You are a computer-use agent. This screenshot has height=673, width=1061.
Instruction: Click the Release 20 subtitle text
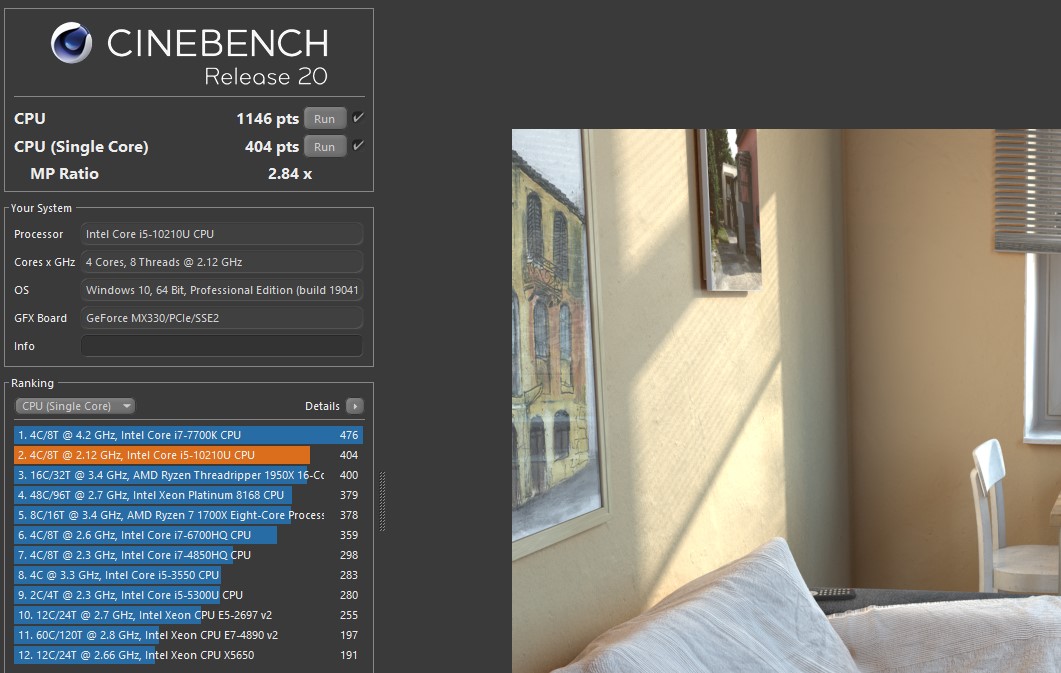[266, 76]
